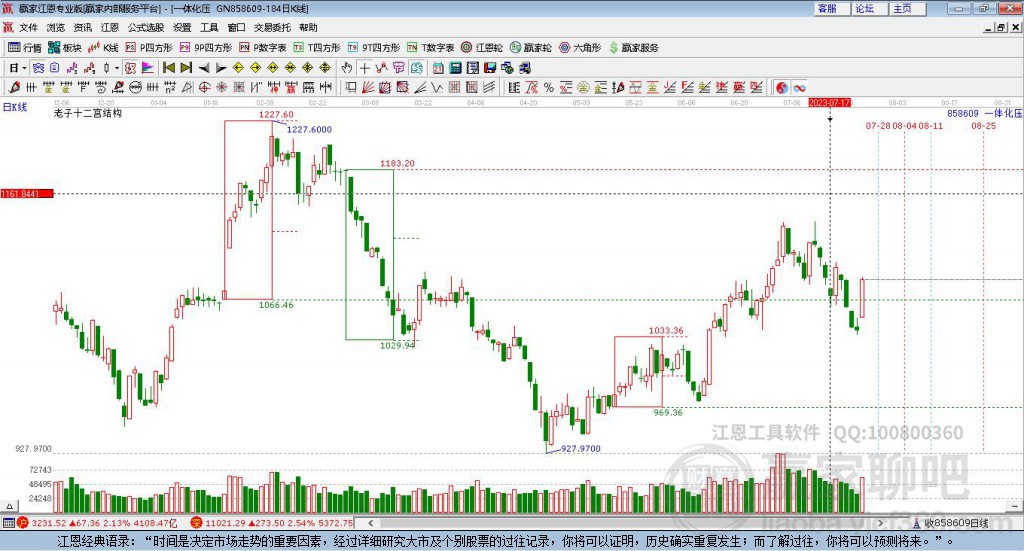Click the 858609 一体化压 title text

[985, 113]
